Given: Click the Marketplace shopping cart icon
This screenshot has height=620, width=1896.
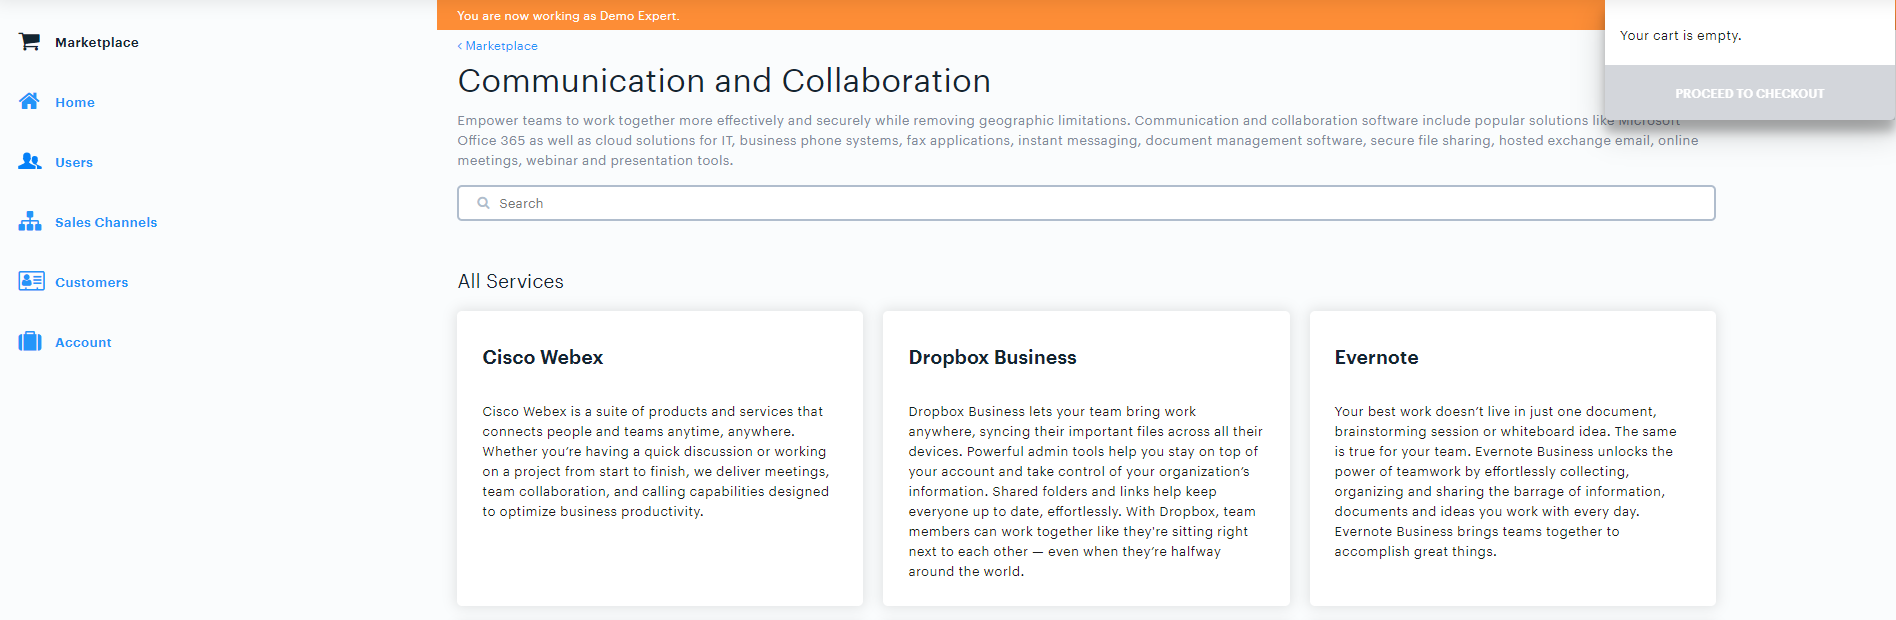Looking at the screenshot, I should click(30, 42).
